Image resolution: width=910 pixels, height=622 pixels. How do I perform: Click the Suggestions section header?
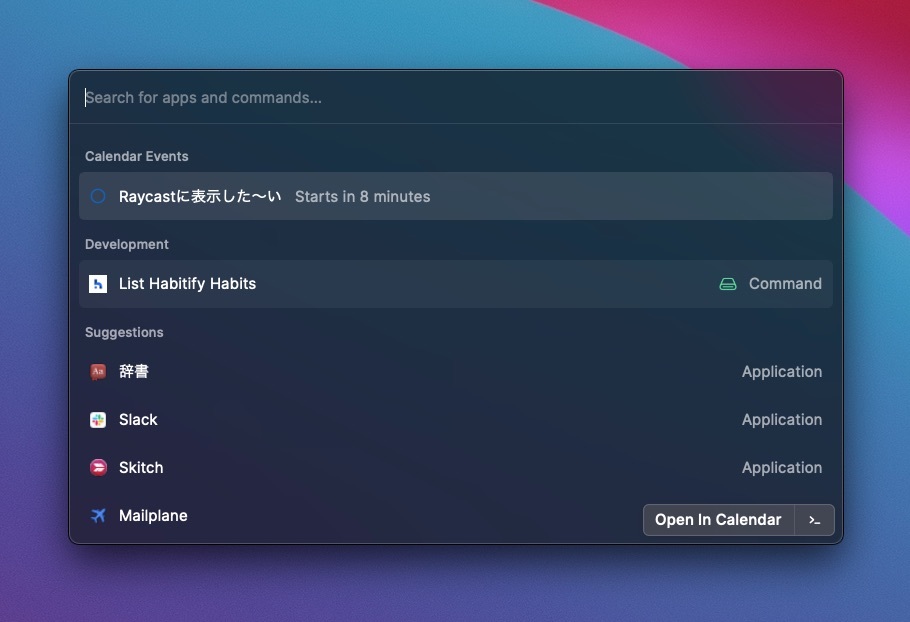pos(124,332)
